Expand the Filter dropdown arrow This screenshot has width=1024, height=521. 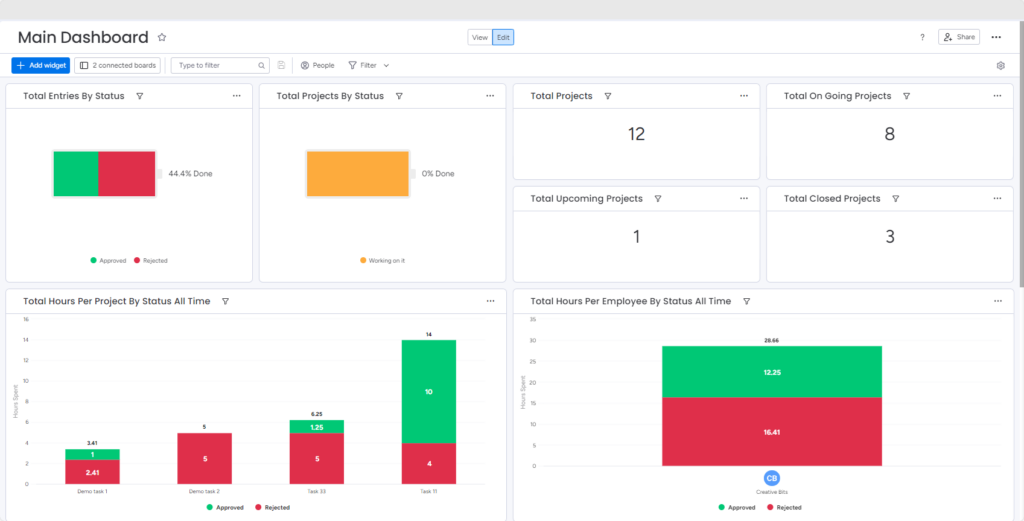coord(386,65)
